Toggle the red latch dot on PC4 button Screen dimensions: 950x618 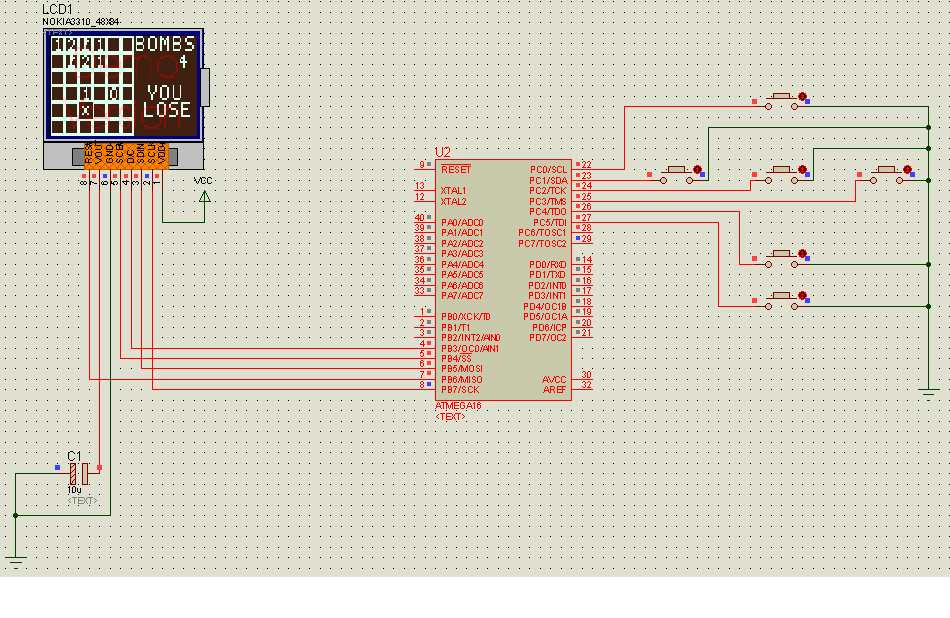click(x=802, y=254)
